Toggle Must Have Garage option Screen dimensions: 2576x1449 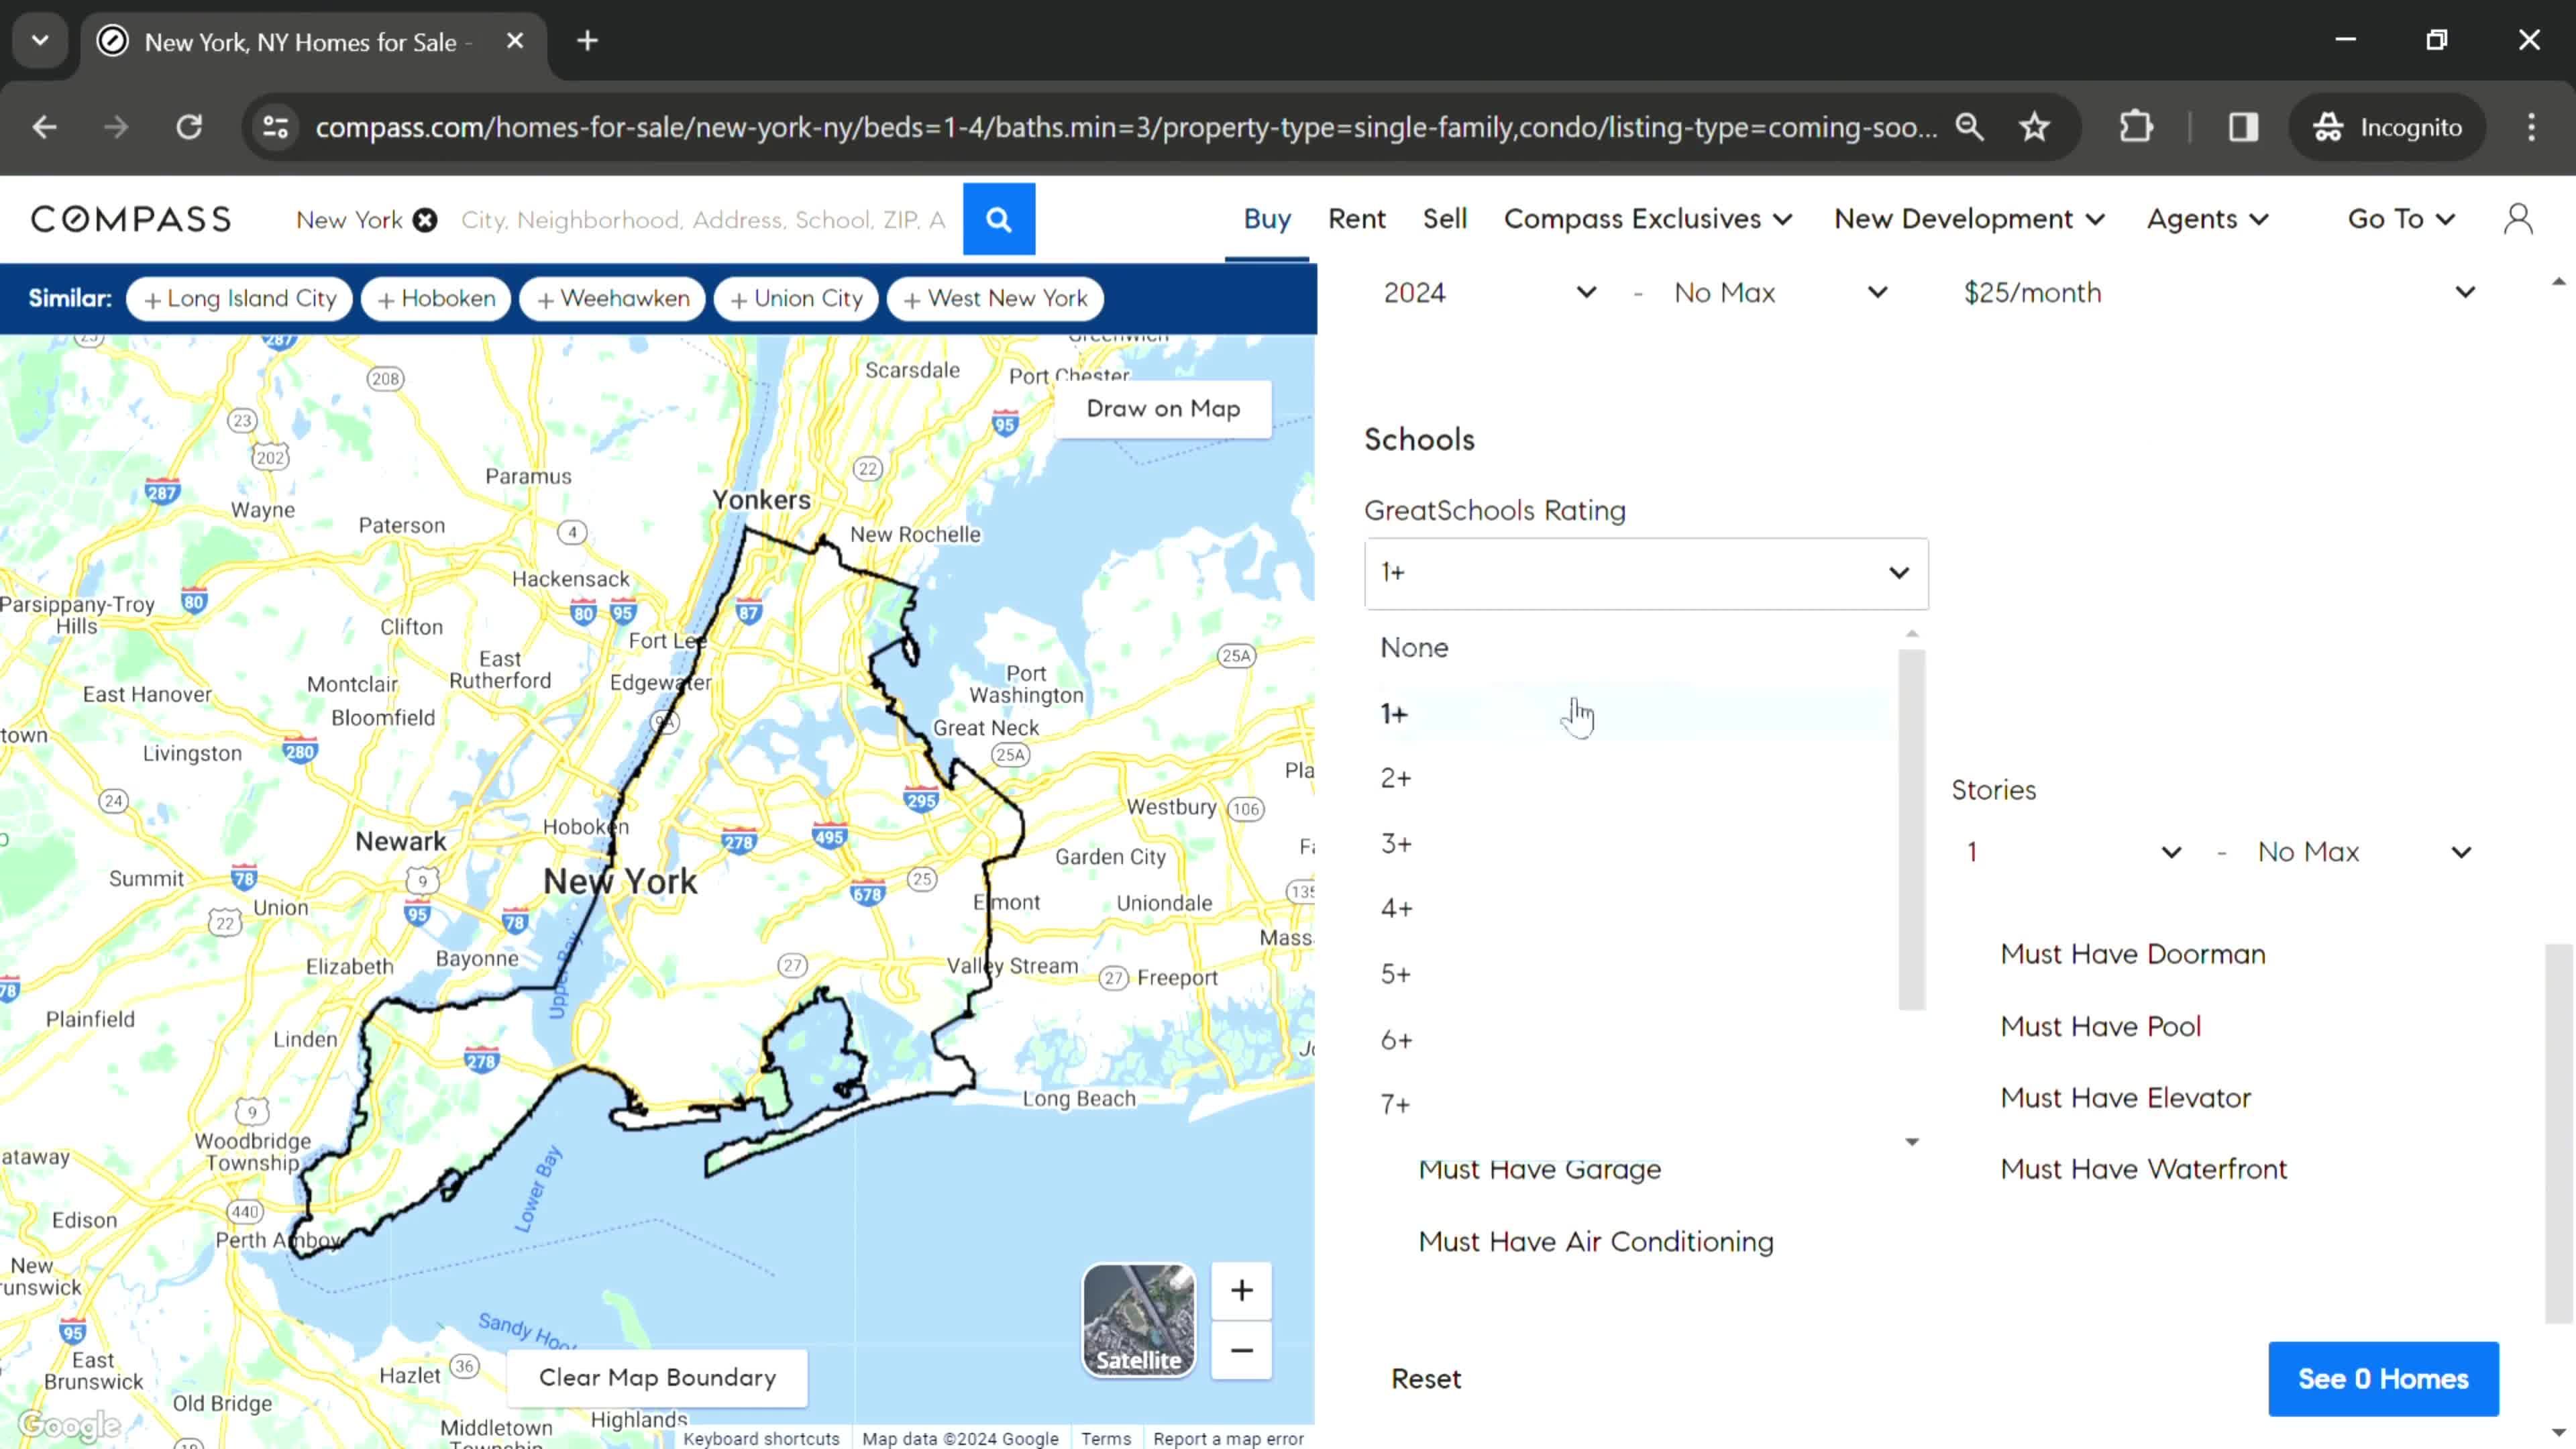(1539, 1170)
